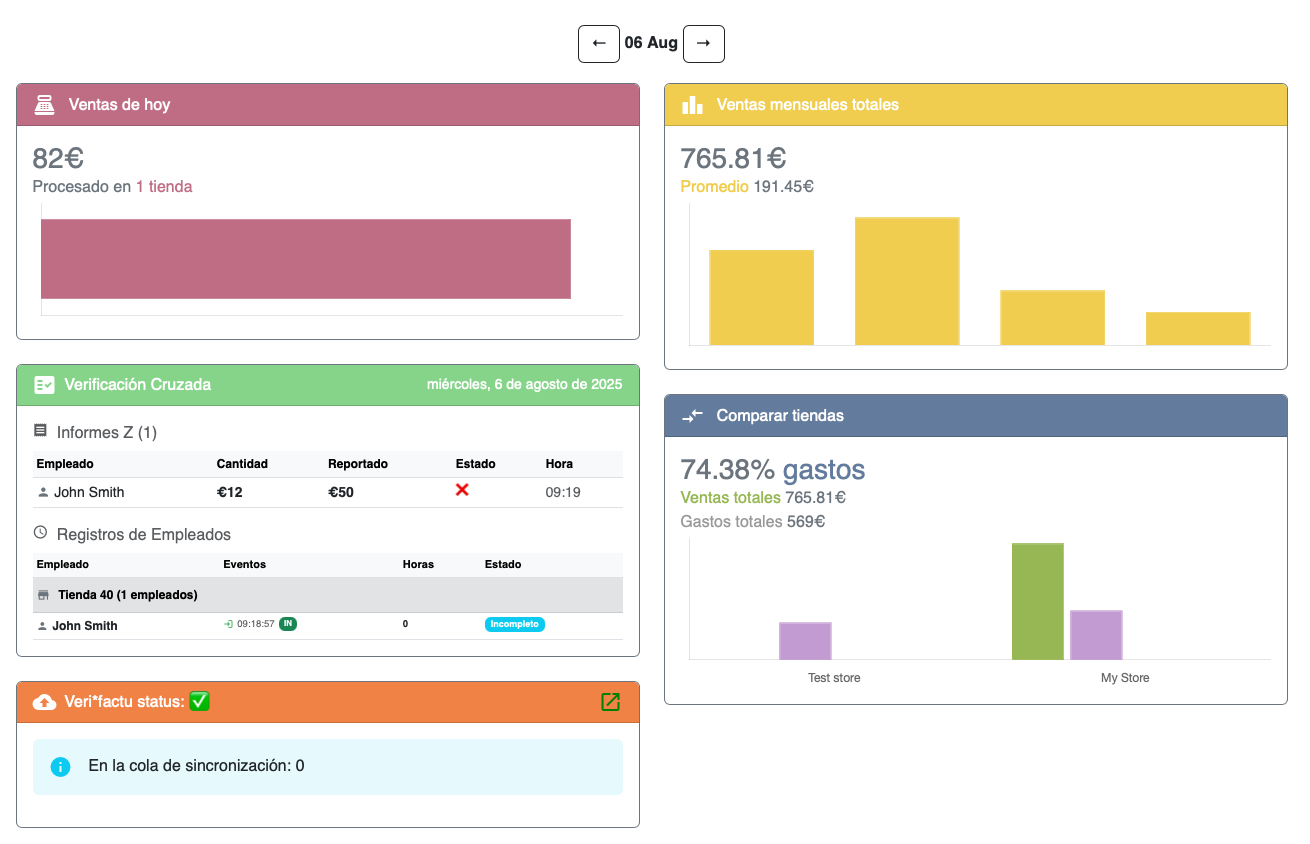Click the red X status icon for John Smith
Screen dimensions: 1310x844
point(462,490)
